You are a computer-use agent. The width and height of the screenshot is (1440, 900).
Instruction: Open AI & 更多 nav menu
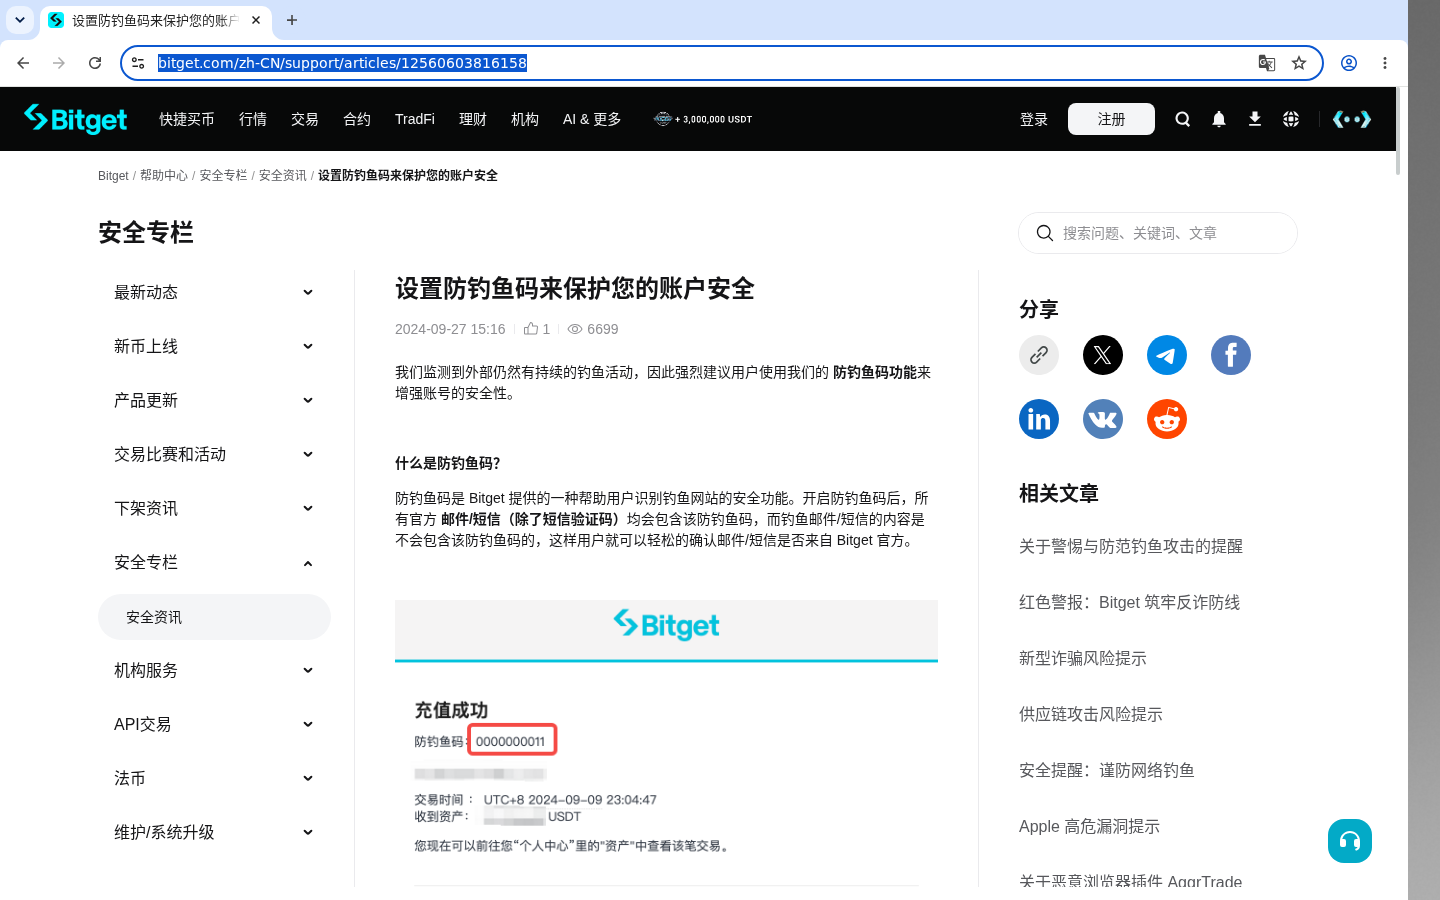[x=592, y=119]
